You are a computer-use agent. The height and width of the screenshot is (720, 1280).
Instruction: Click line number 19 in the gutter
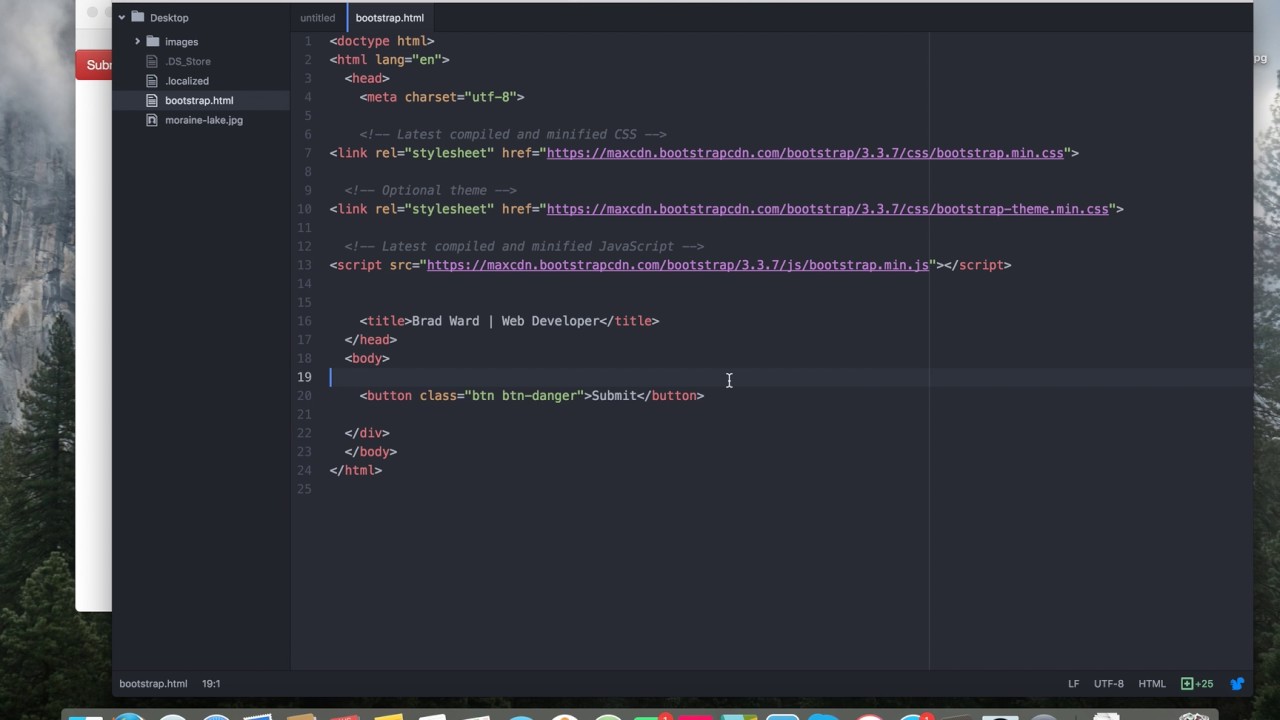[x=304, y=377]
